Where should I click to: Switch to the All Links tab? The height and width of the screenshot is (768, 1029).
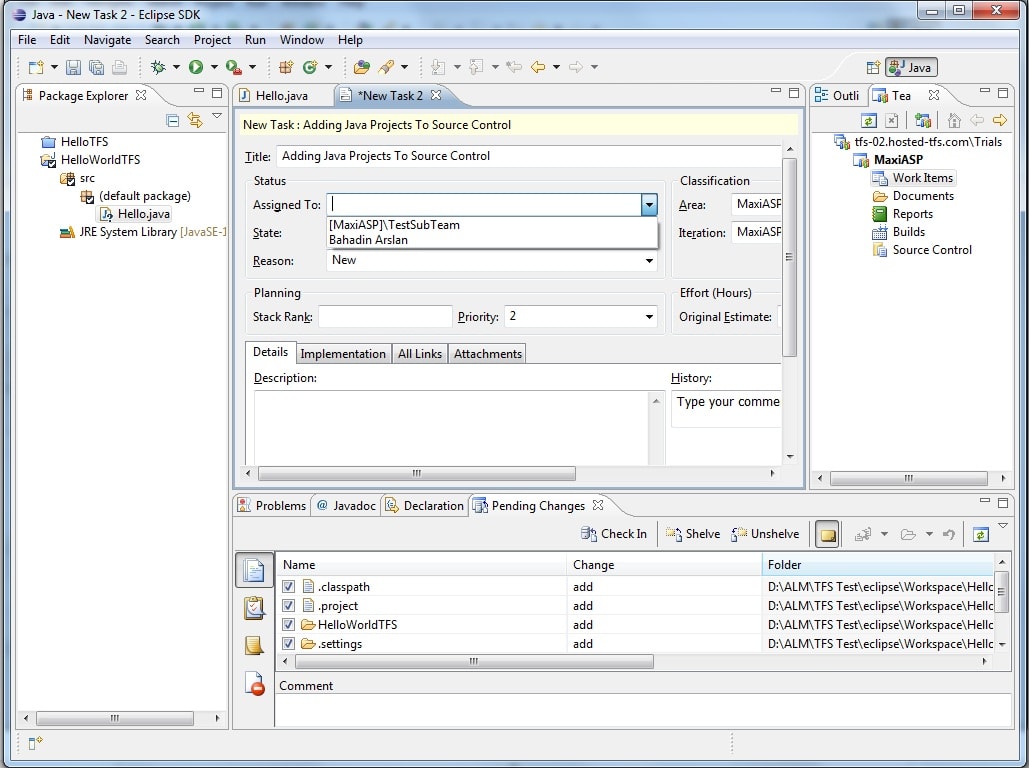(x=420, y=354)
